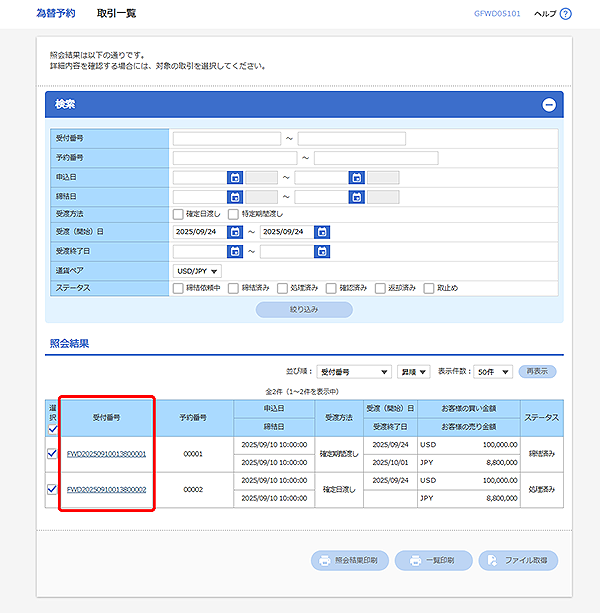Open calendar for 締結日 end date
The height and width of the screenshot is (613, 600).
click(x=356, y=197)
